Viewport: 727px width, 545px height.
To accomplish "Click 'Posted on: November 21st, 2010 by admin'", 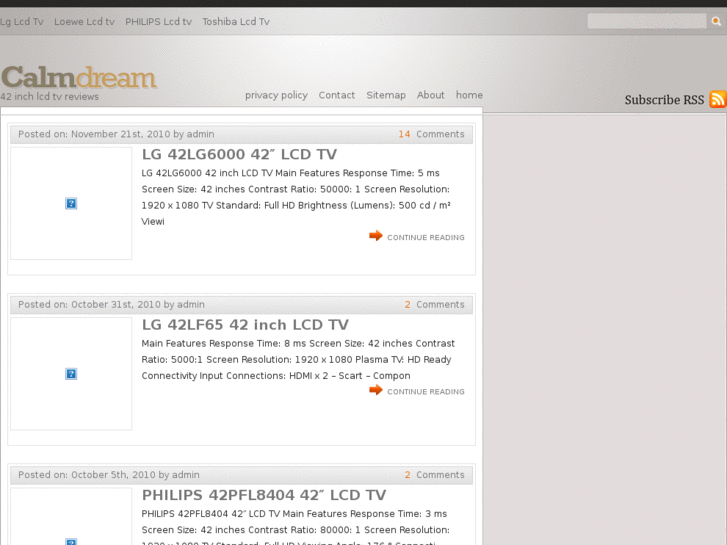I will coord(116,134).
